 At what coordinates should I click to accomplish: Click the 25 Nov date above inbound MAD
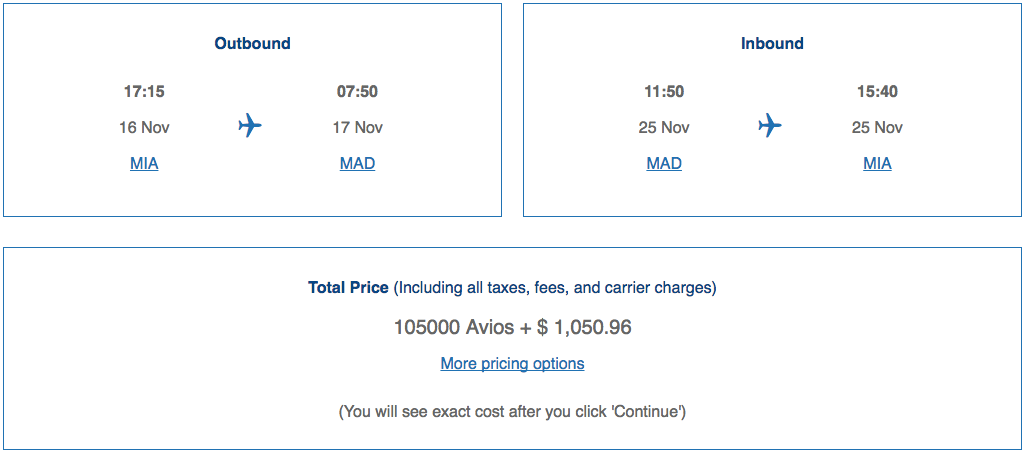point(664,127)
